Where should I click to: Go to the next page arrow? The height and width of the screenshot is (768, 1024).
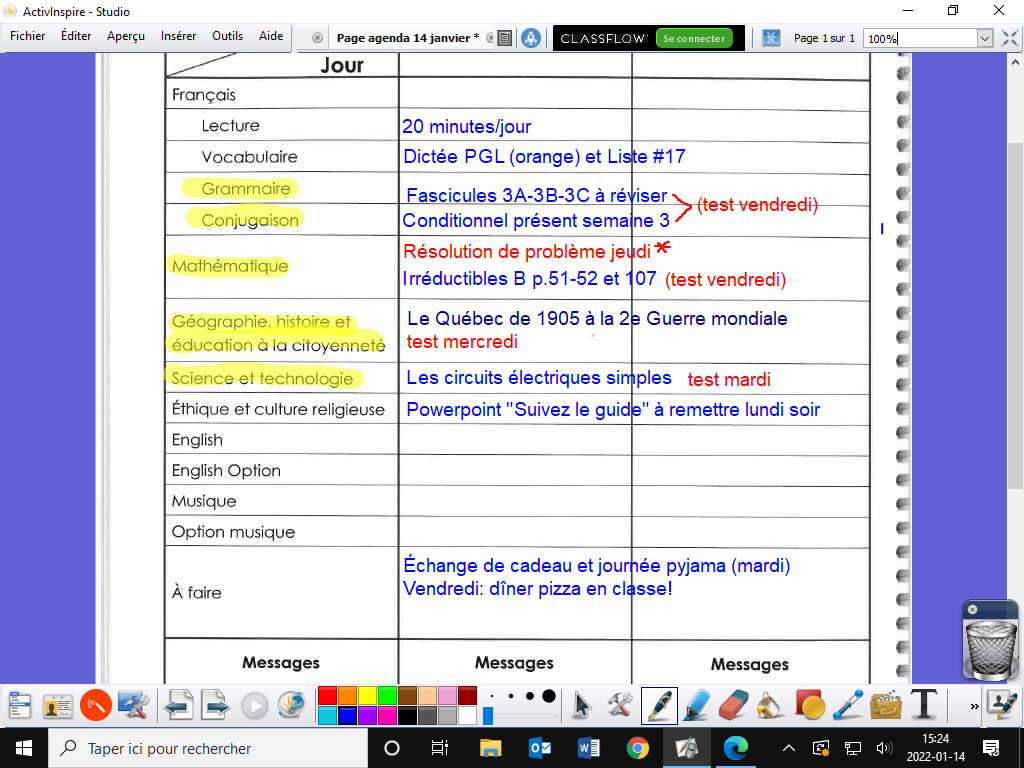[x=216, y=705]
